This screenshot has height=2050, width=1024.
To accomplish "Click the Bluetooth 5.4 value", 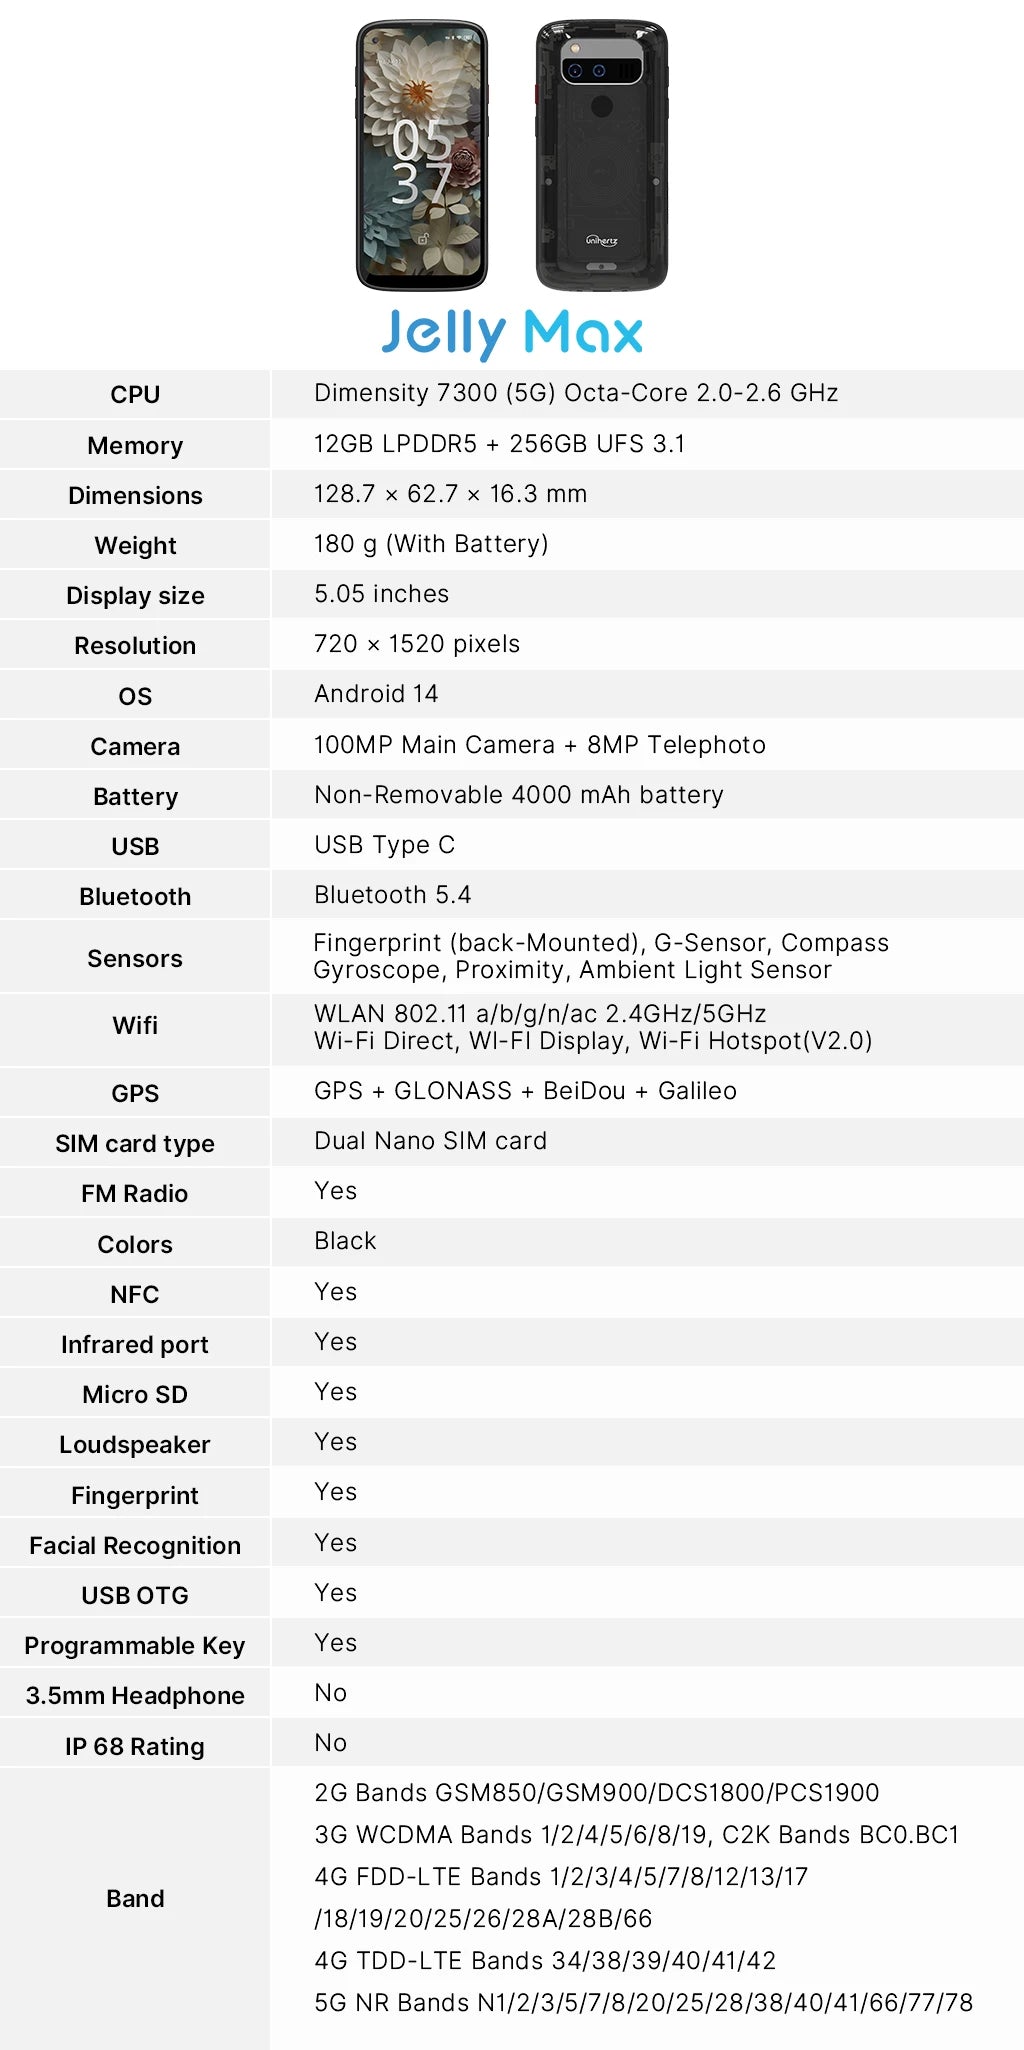I will coord(392,895).
